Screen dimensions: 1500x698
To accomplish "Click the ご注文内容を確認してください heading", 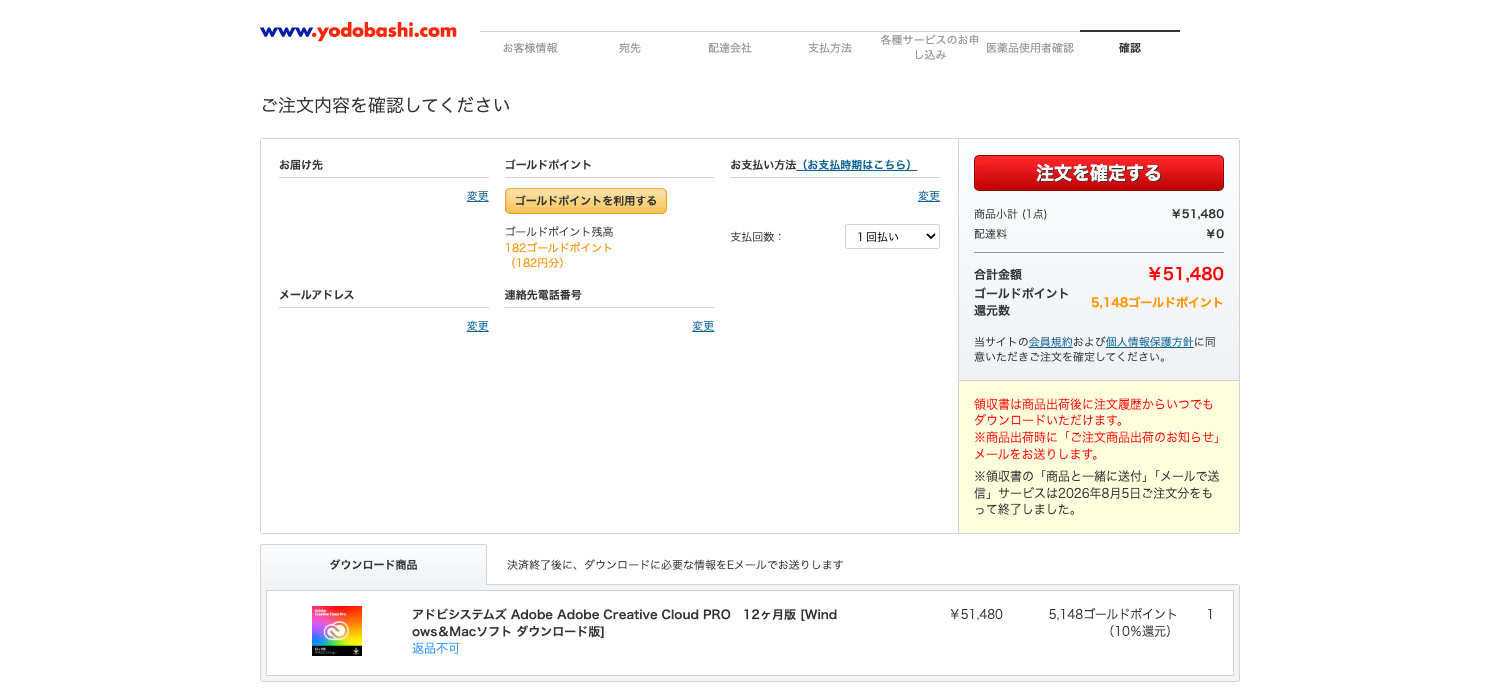I will click(385, 105).
